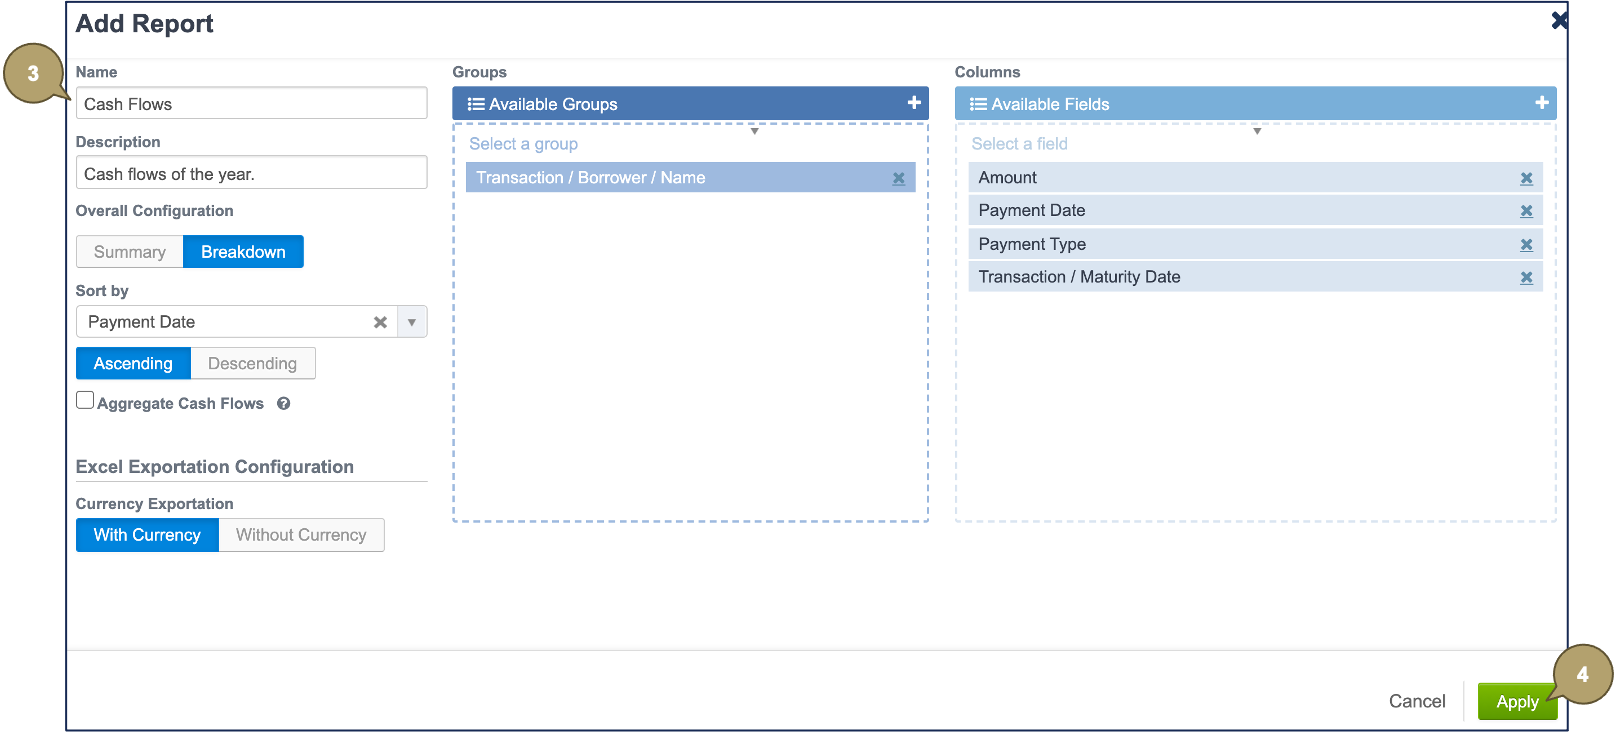Click the Description text field

click(251, 174)
